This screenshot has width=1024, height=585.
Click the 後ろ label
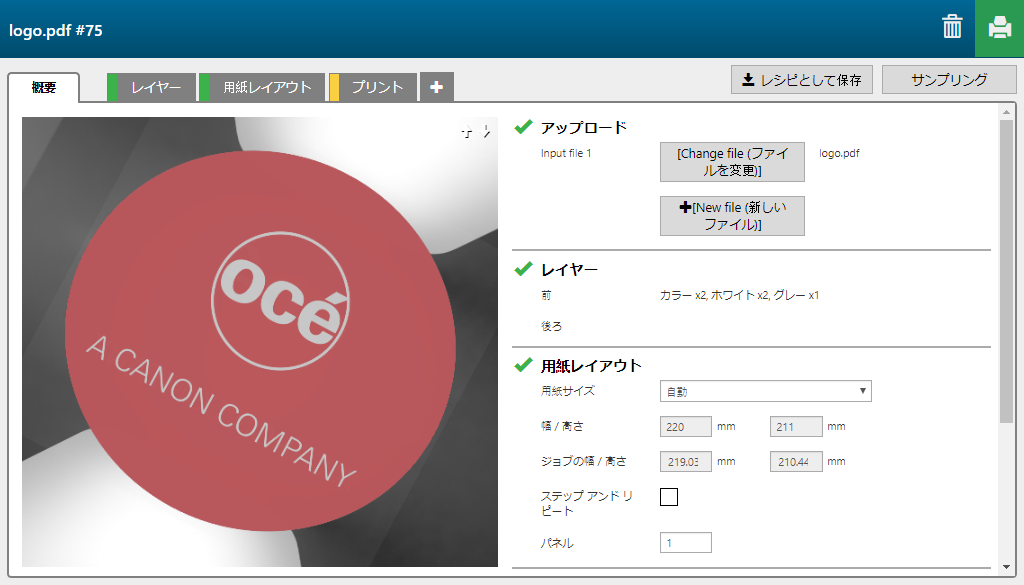[551, 326]
